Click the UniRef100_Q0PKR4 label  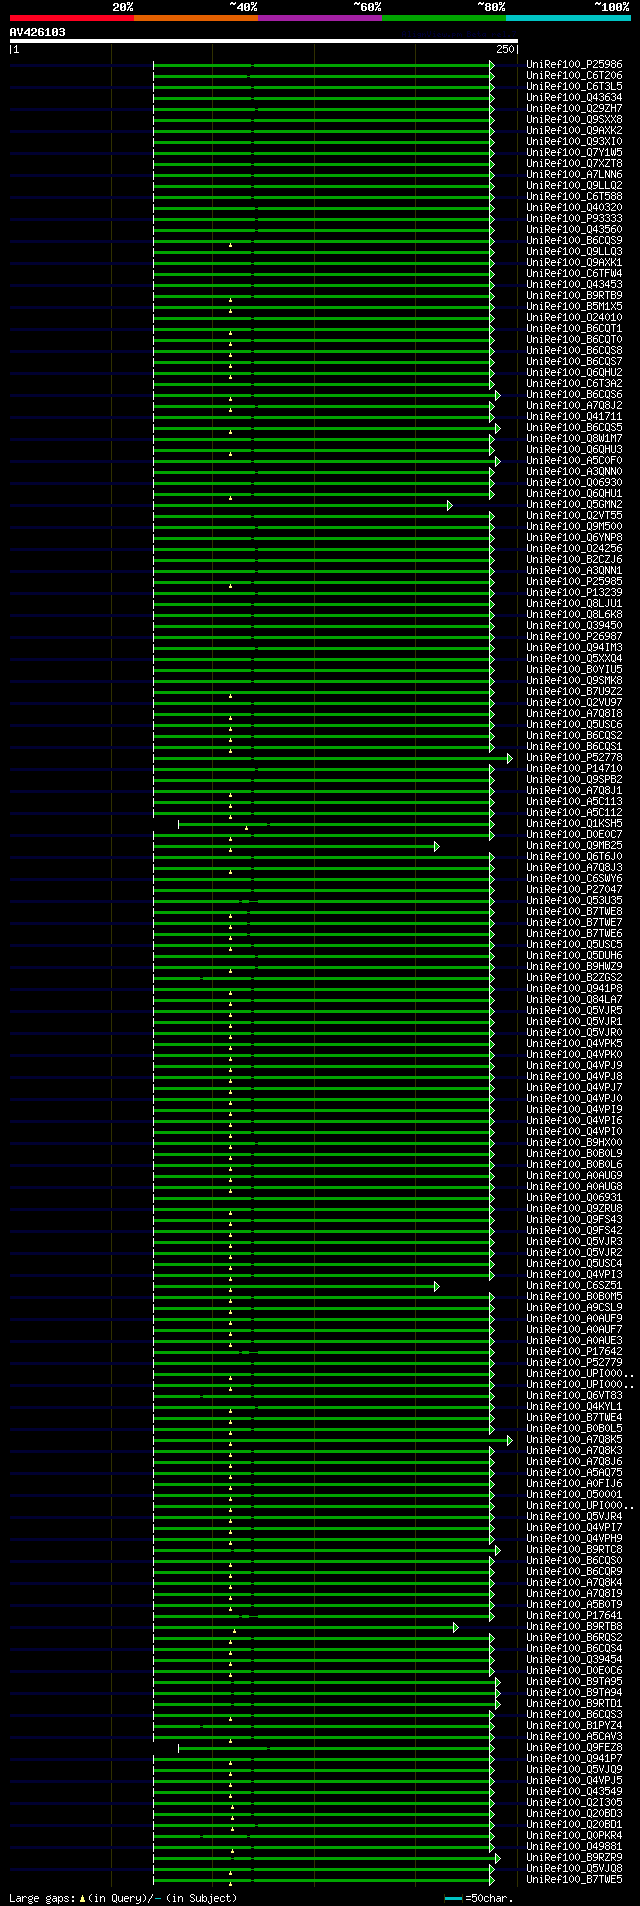[x=574, y=1836]
